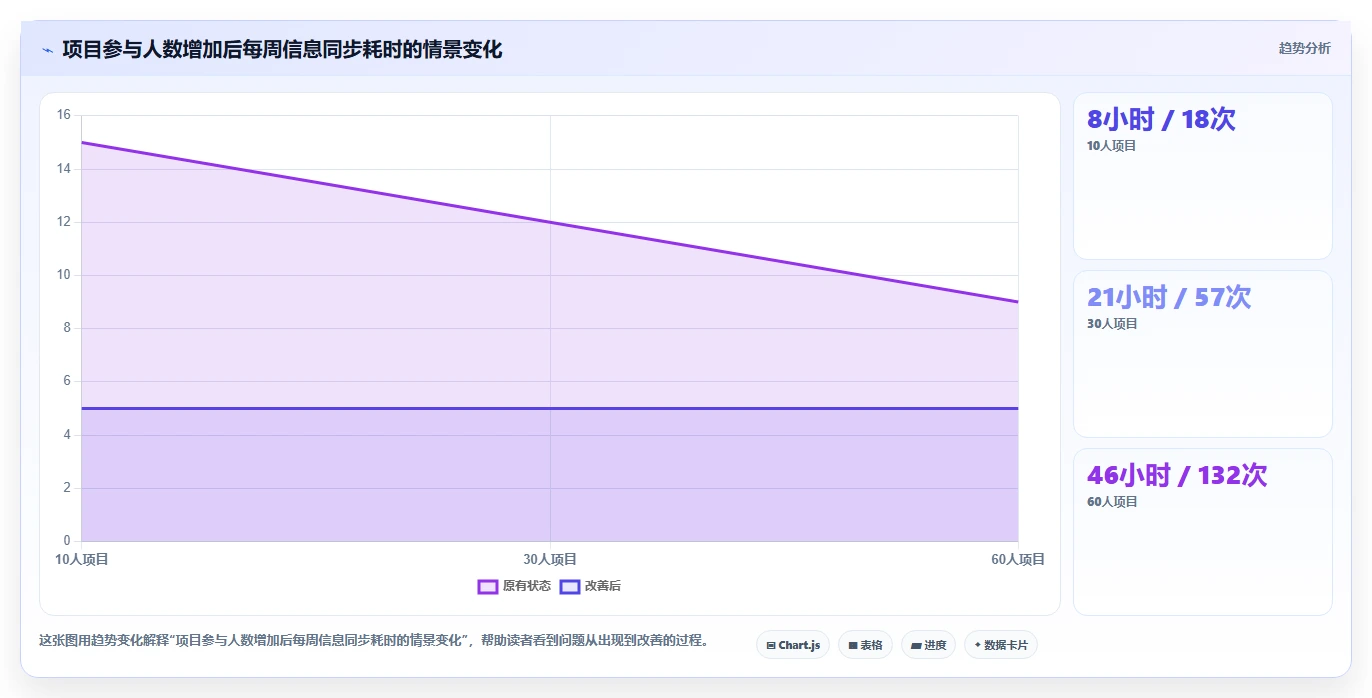Viewport: 1372px width, 698px height.
Task: Click the y-axis value 16
Action: 64,115
